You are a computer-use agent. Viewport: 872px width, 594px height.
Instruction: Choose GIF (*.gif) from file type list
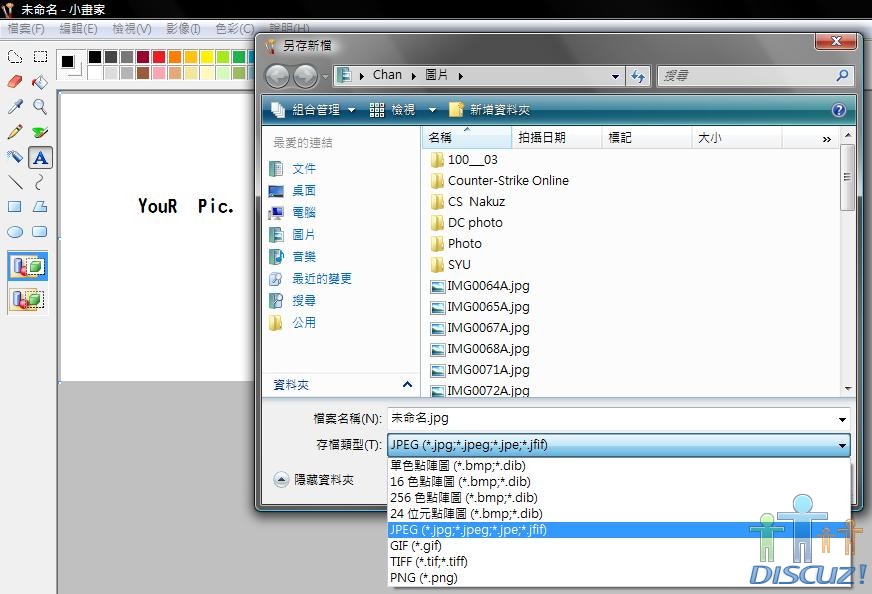[415, 545]
